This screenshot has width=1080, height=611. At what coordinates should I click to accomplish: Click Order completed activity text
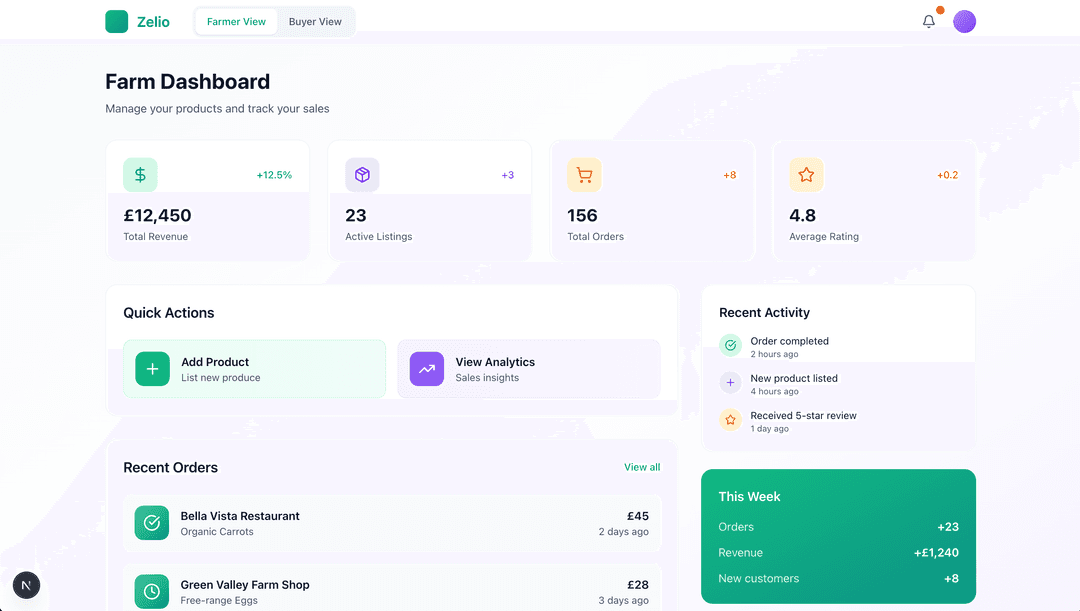(789, 341)
